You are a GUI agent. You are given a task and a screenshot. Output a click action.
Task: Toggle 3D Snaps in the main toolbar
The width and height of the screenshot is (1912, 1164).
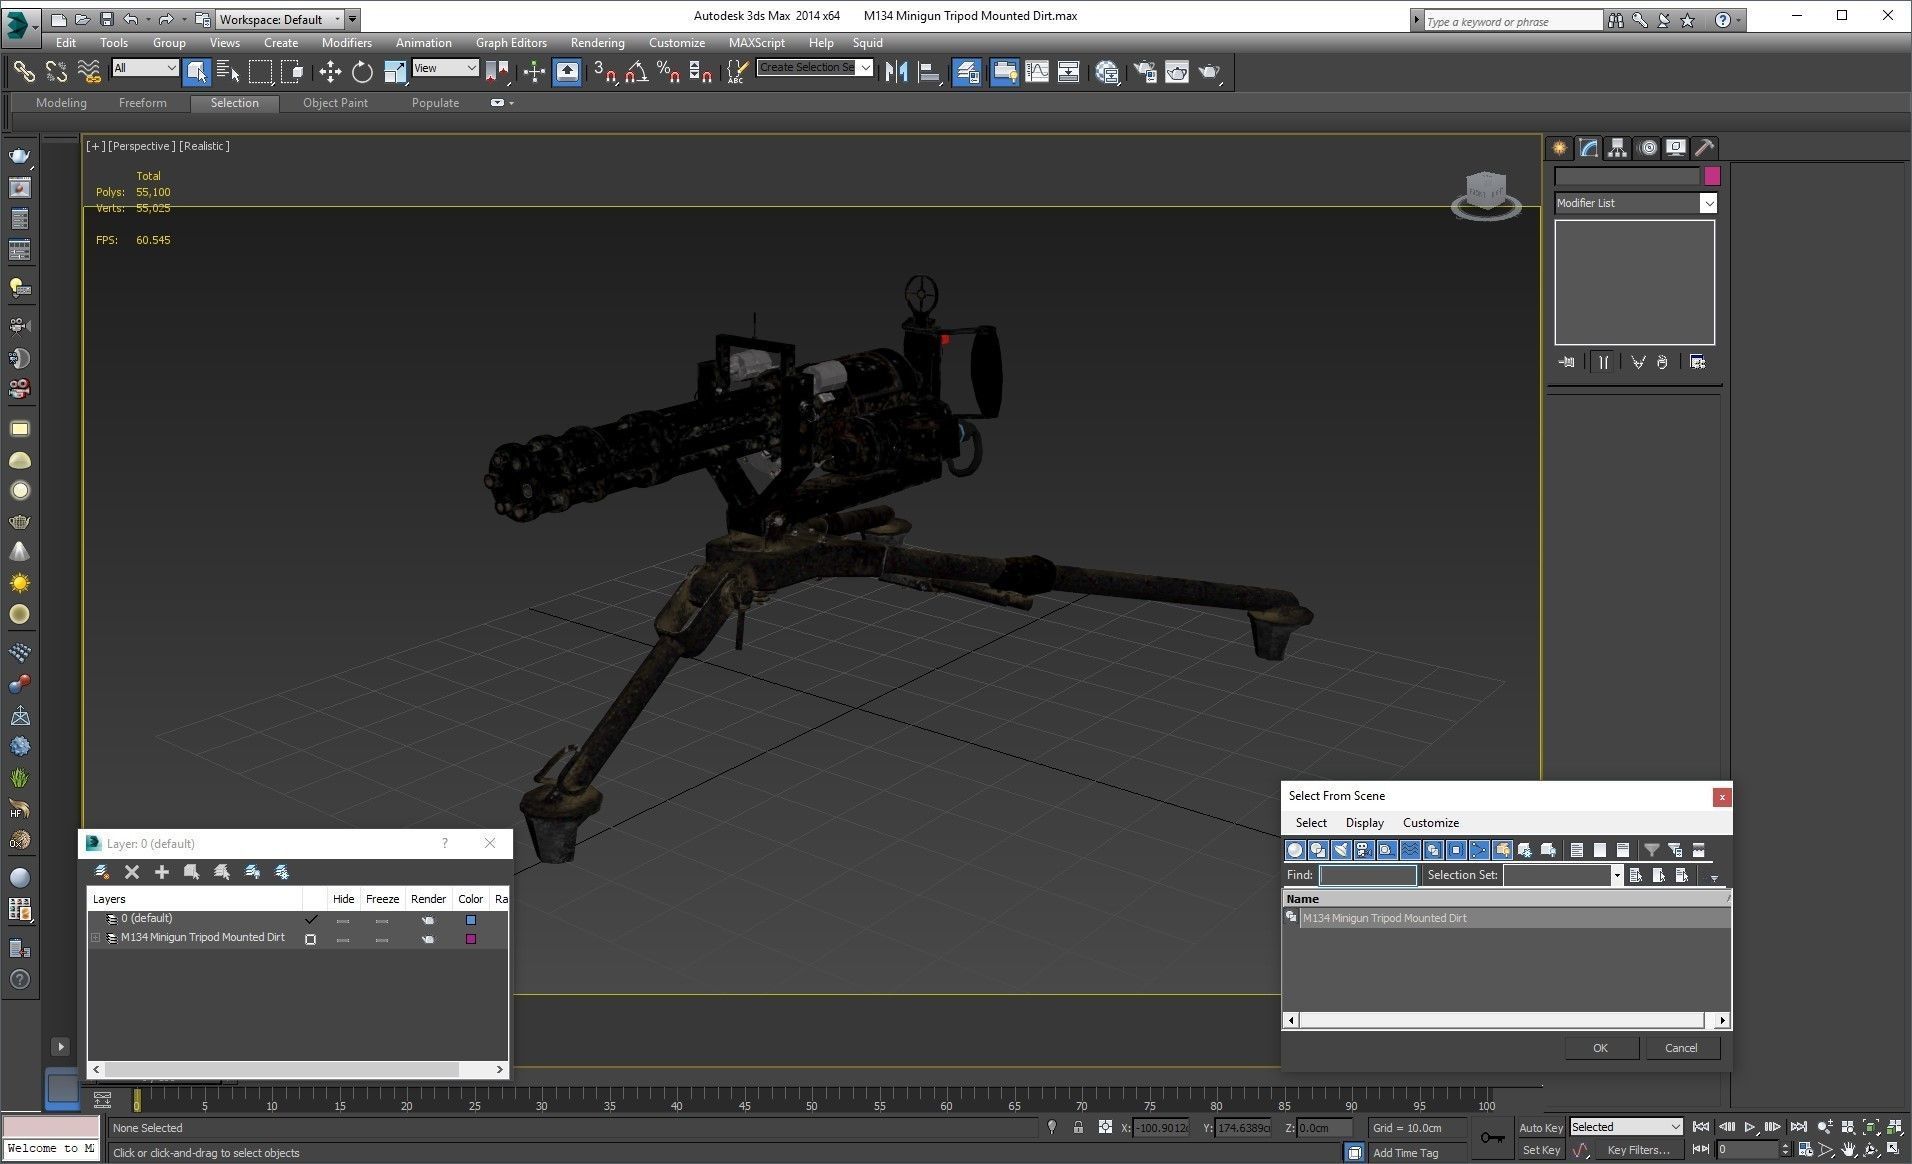click(x=604, y=71)
